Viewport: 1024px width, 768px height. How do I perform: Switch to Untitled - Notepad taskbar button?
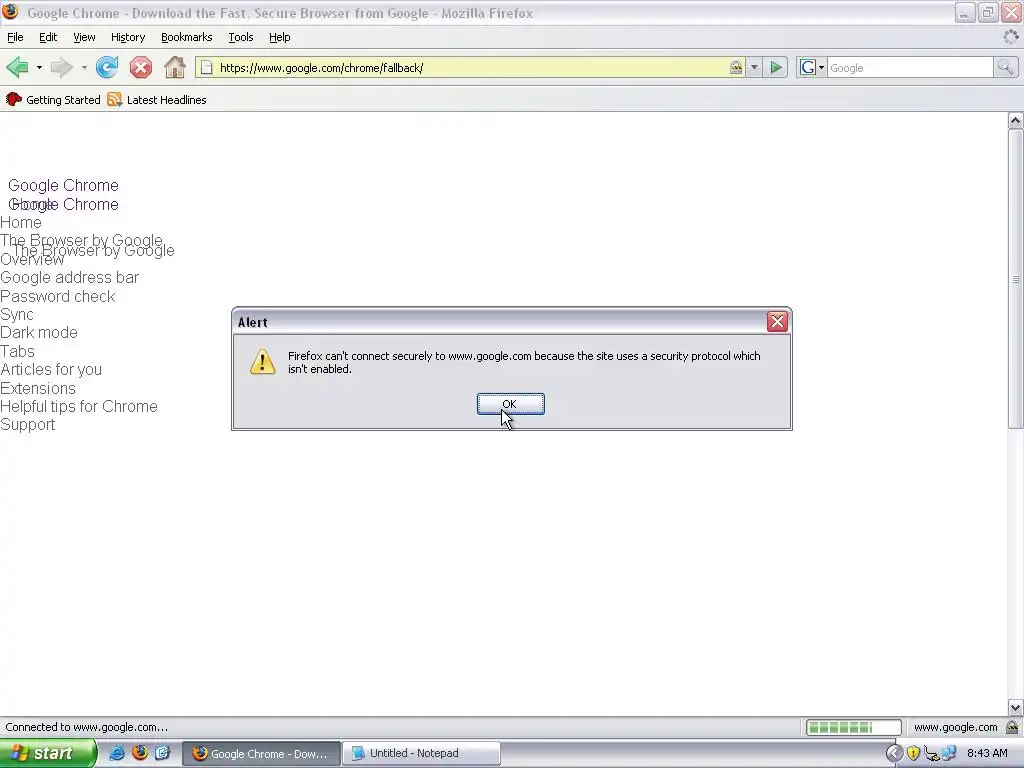tap(421, 753)
